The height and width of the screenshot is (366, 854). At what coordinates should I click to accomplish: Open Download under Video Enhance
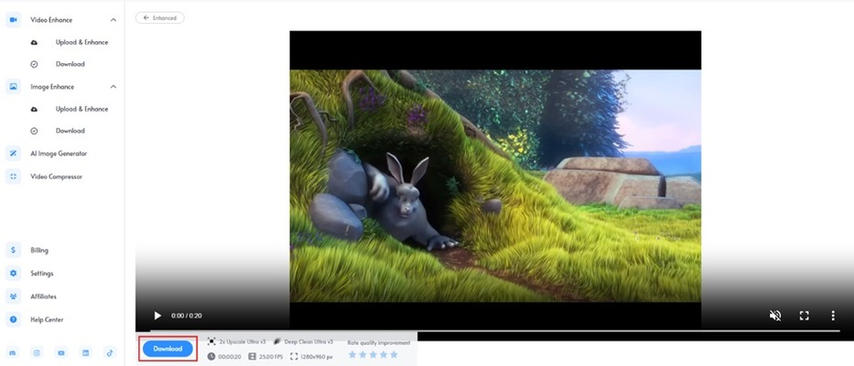70,64
